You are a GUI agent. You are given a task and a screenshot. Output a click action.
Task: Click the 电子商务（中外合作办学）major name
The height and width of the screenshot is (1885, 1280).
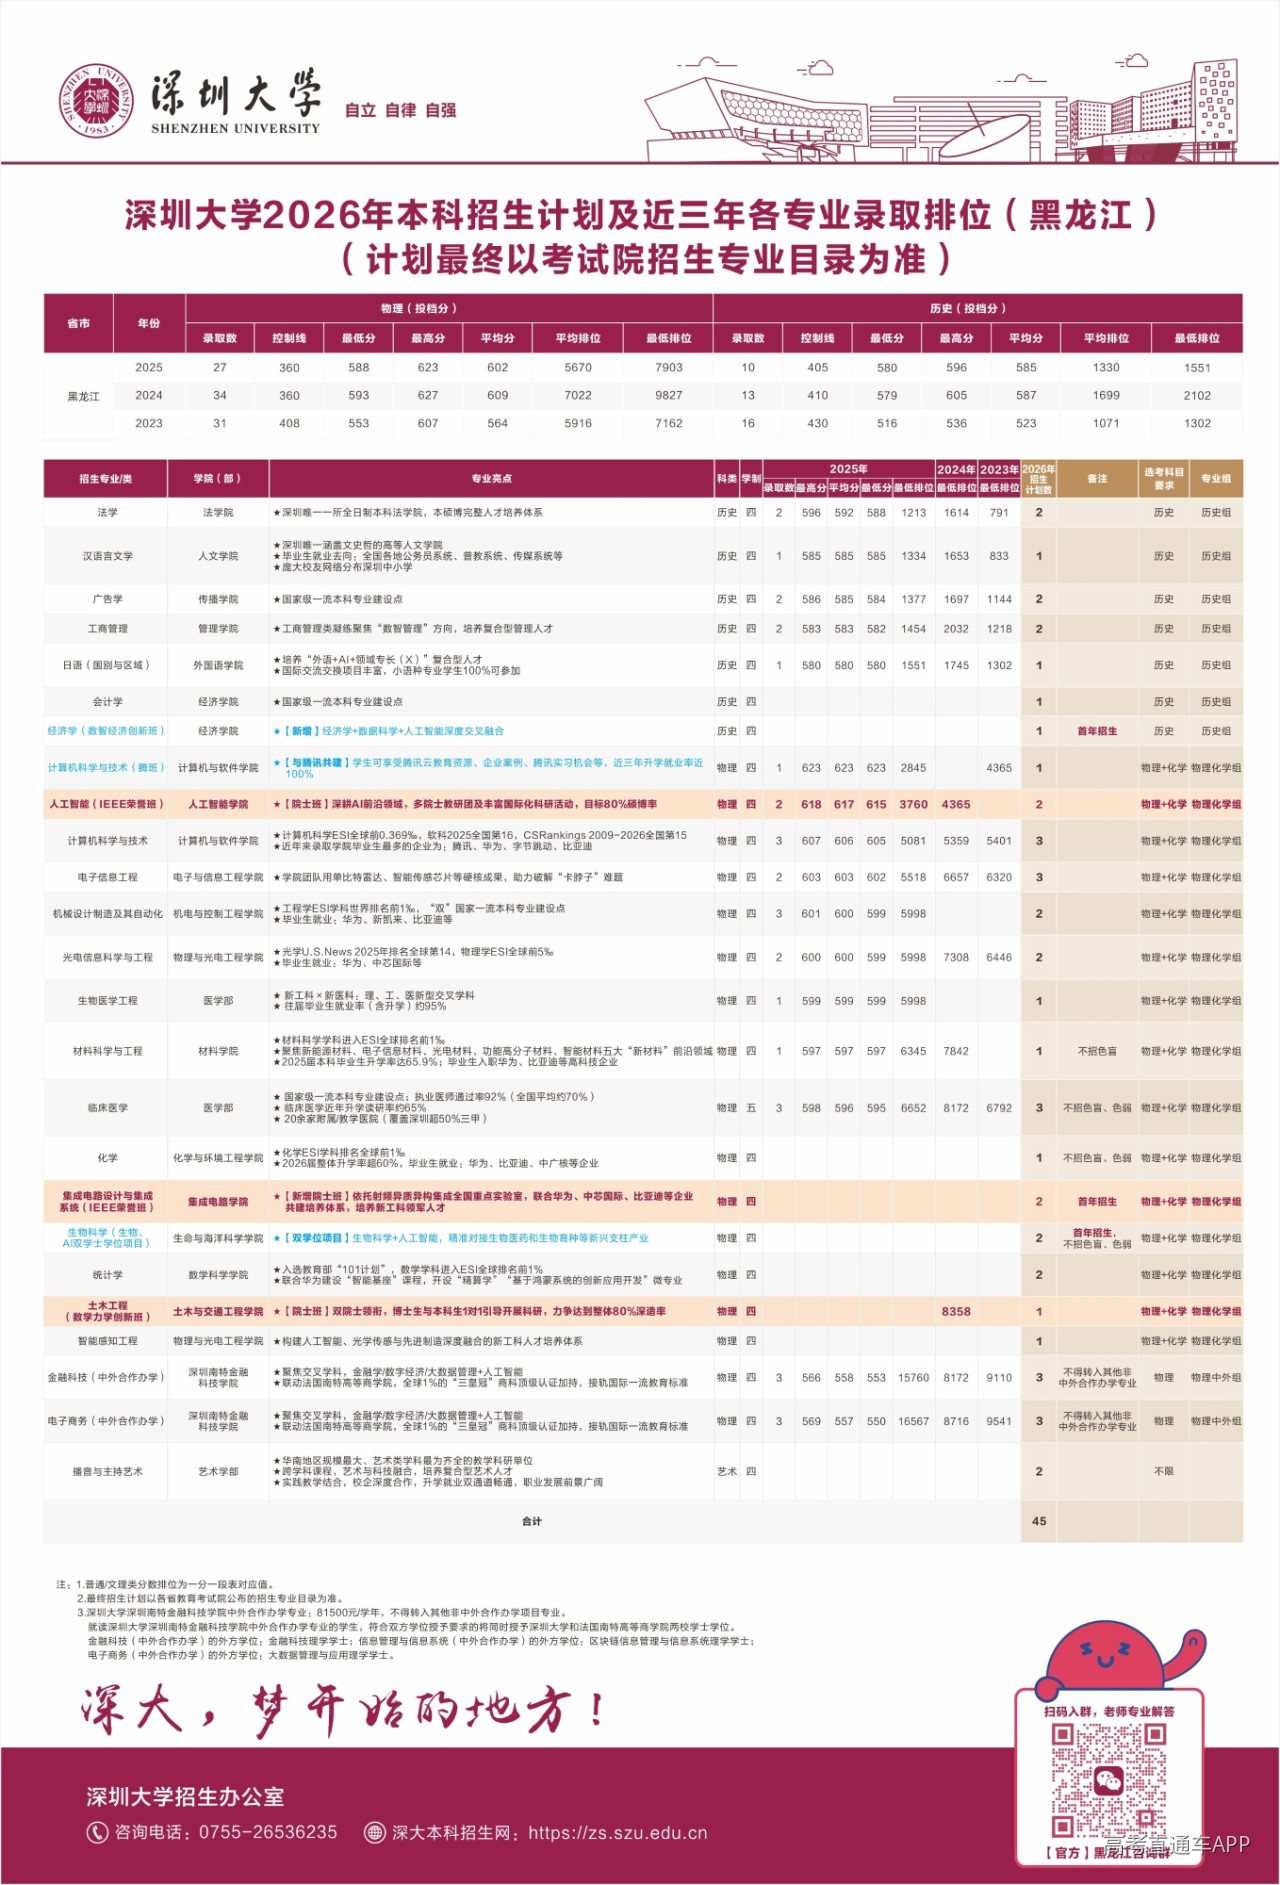coord(106,1421)
